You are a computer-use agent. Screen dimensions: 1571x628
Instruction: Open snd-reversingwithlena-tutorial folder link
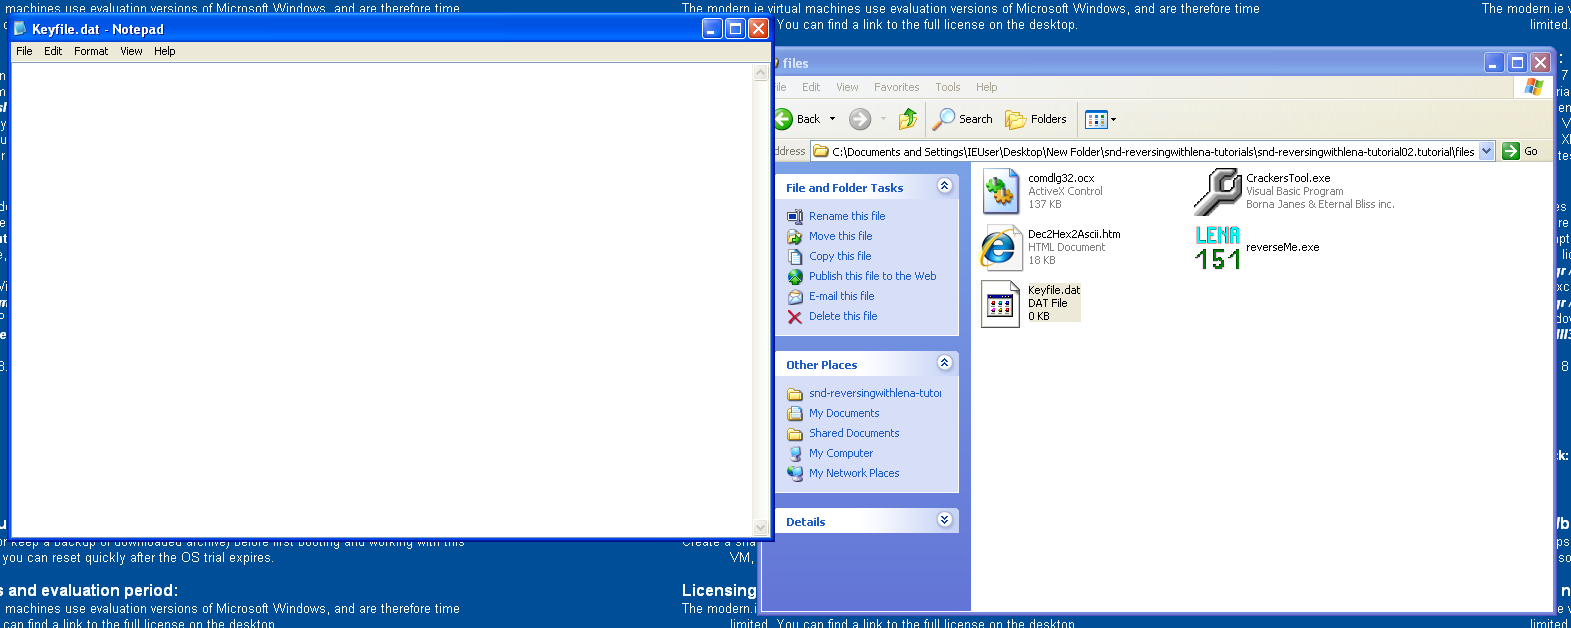(875, 393)
